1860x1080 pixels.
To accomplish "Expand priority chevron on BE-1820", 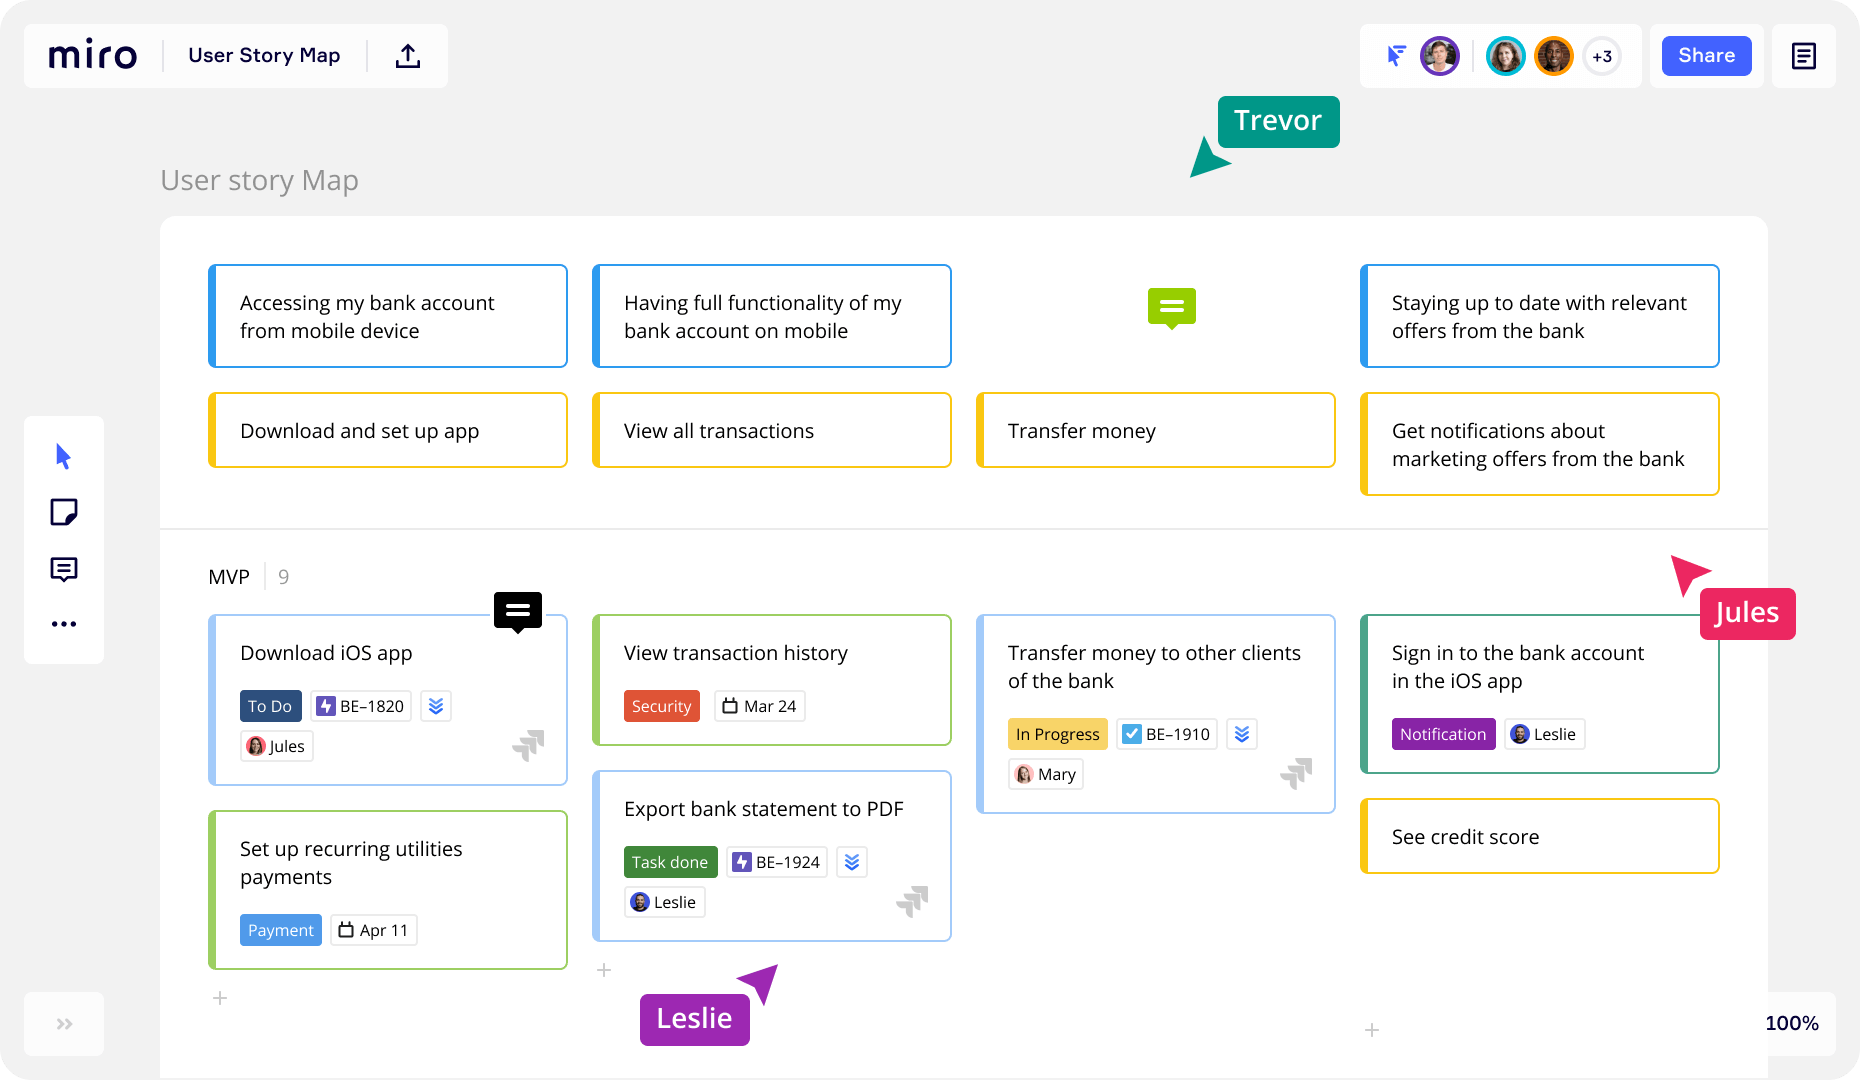I will (x=436, y=706).
